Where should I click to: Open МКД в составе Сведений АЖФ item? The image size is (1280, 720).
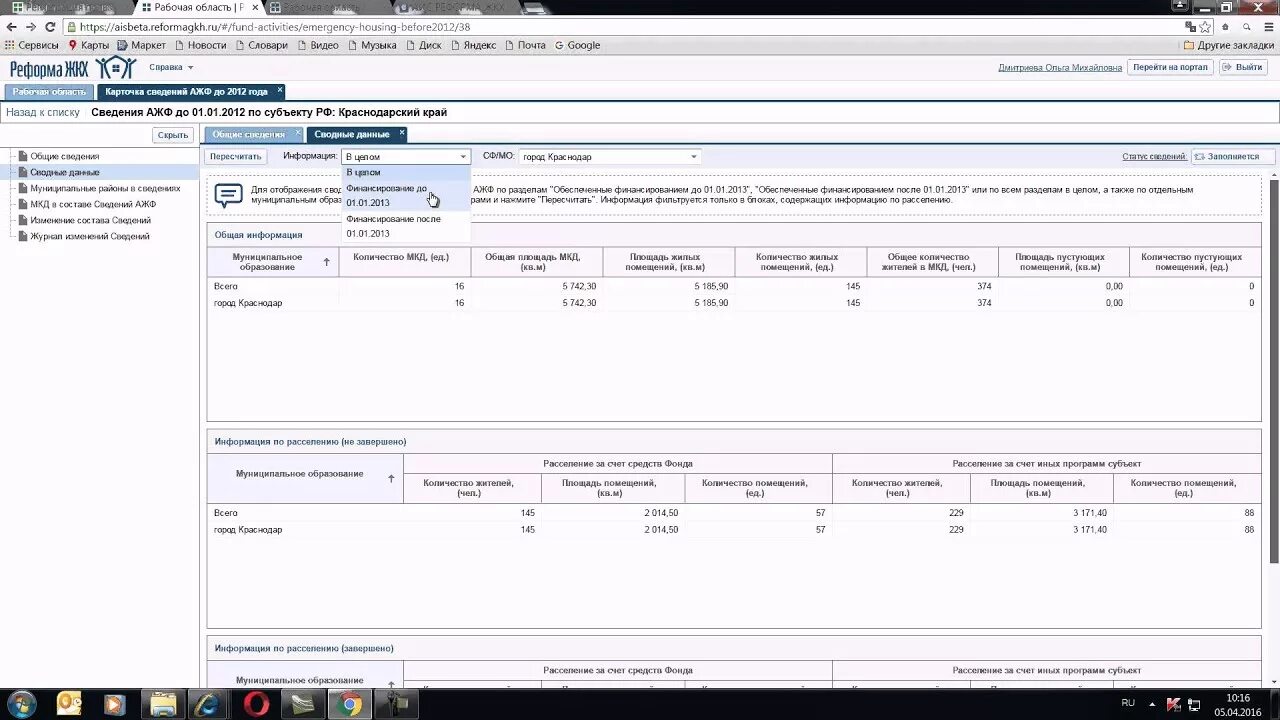(x=93, y=204)
